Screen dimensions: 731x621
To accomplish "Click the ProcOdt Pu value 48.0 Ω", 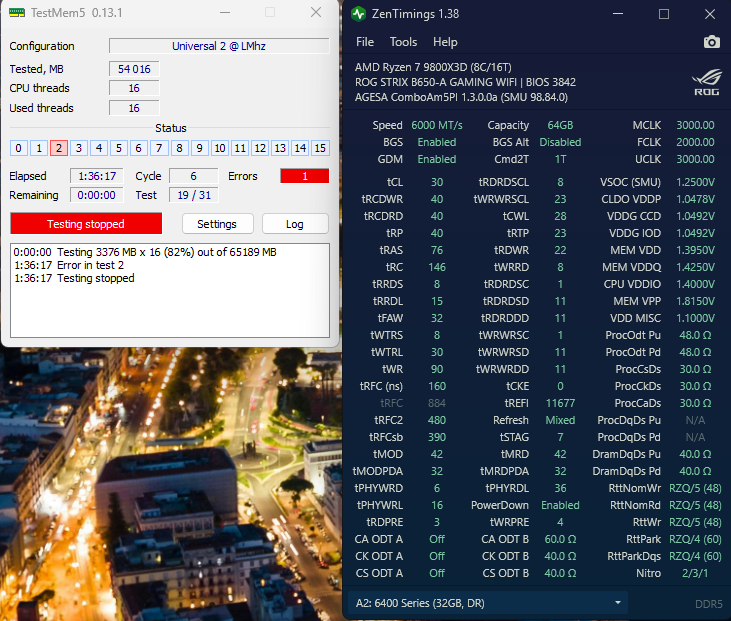I will click(x=695, y=335).
